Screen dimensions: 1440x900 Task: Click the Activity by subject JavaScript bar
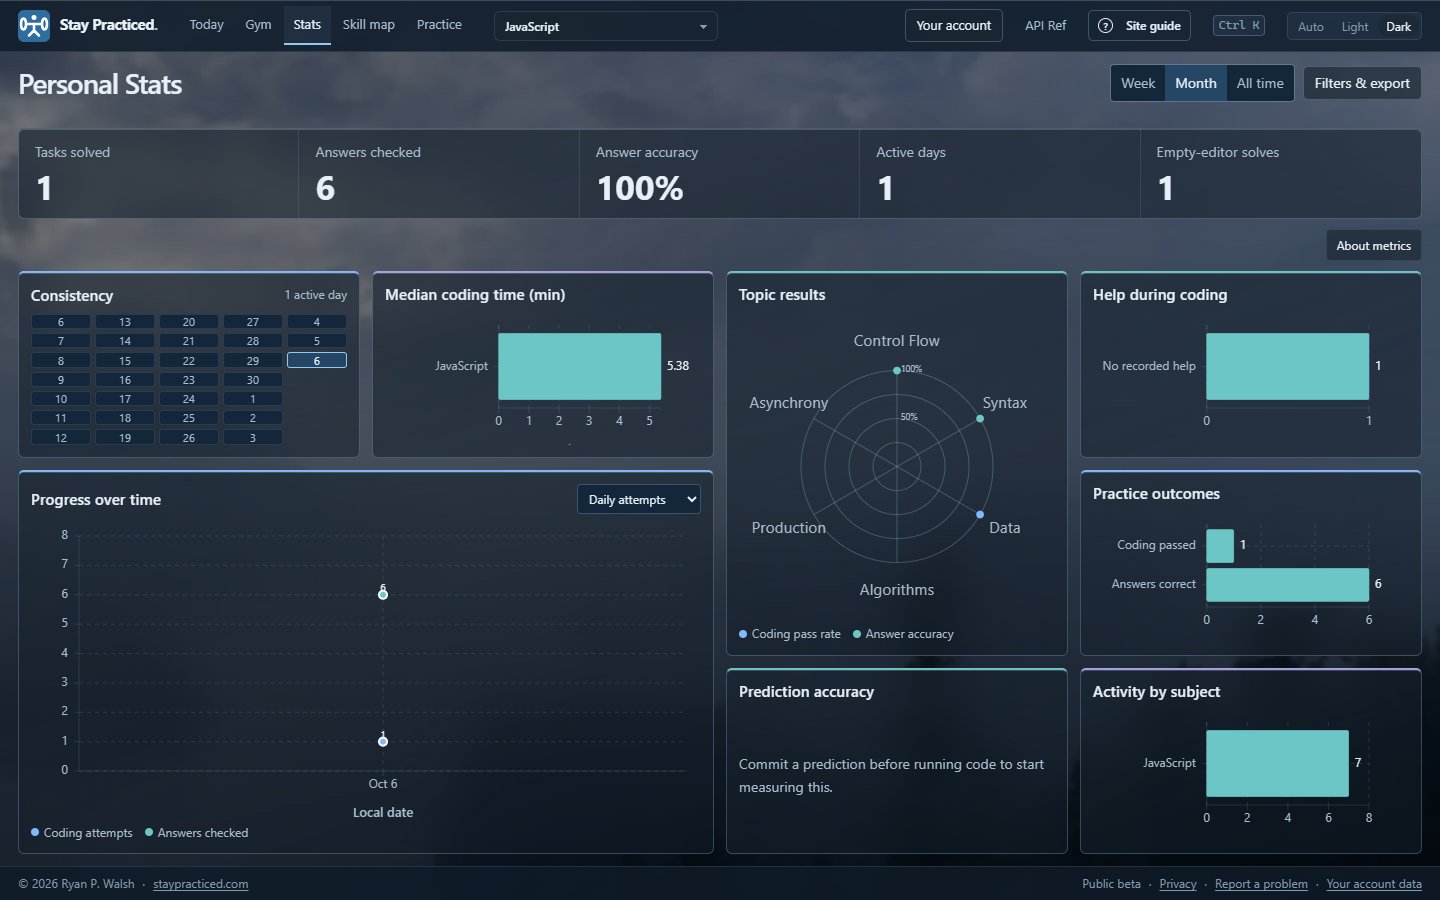pos(1277,763)
